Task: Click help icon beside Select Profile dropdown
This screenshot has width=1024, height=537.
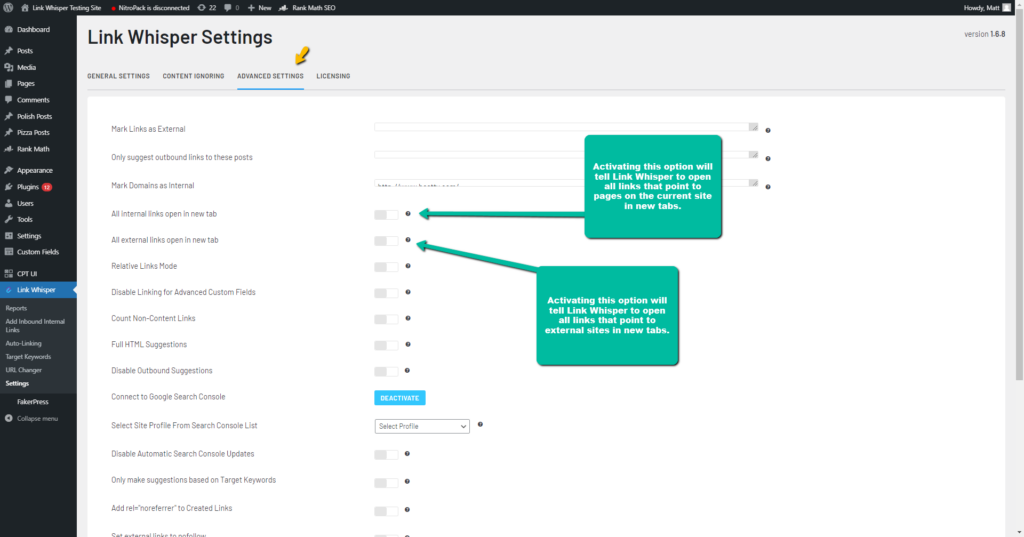Action: pyautogui.click(x=480, y=425)
